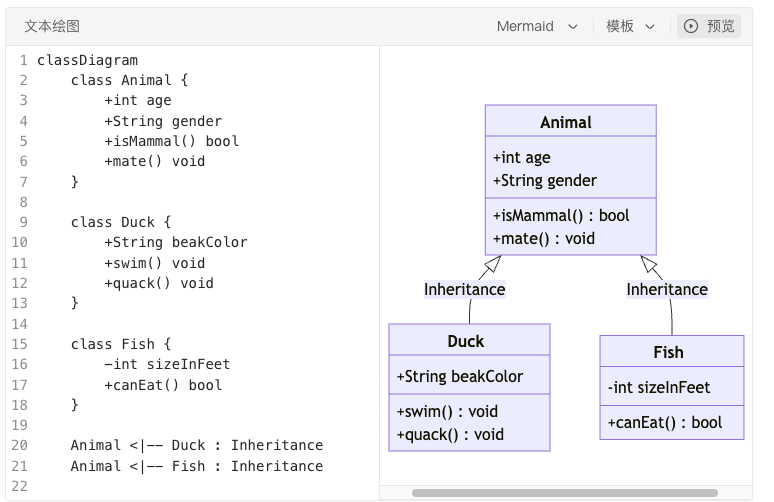The image size is (774, 502).
Task: Place cursor on classDiagram code line
Action: coord(88,60)
